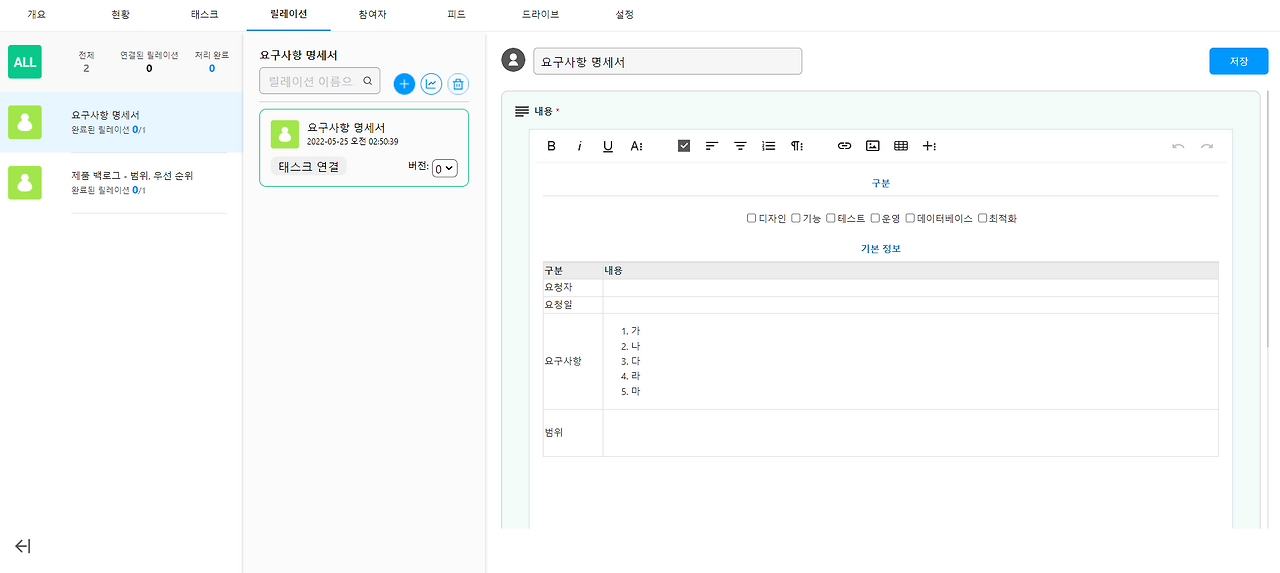Select 요구사항 명세서 in the left list

coord(121,122)
